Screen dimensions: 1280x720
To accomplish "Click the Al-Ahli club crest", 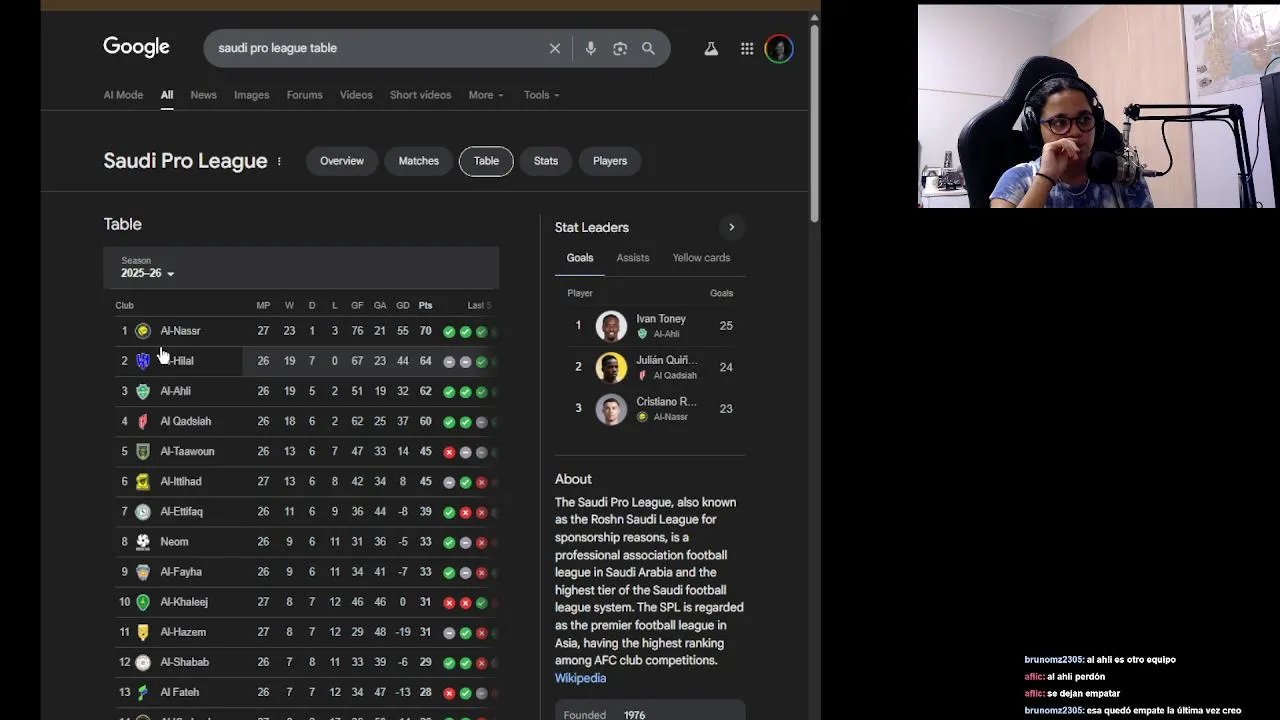I will coord(143,391).
